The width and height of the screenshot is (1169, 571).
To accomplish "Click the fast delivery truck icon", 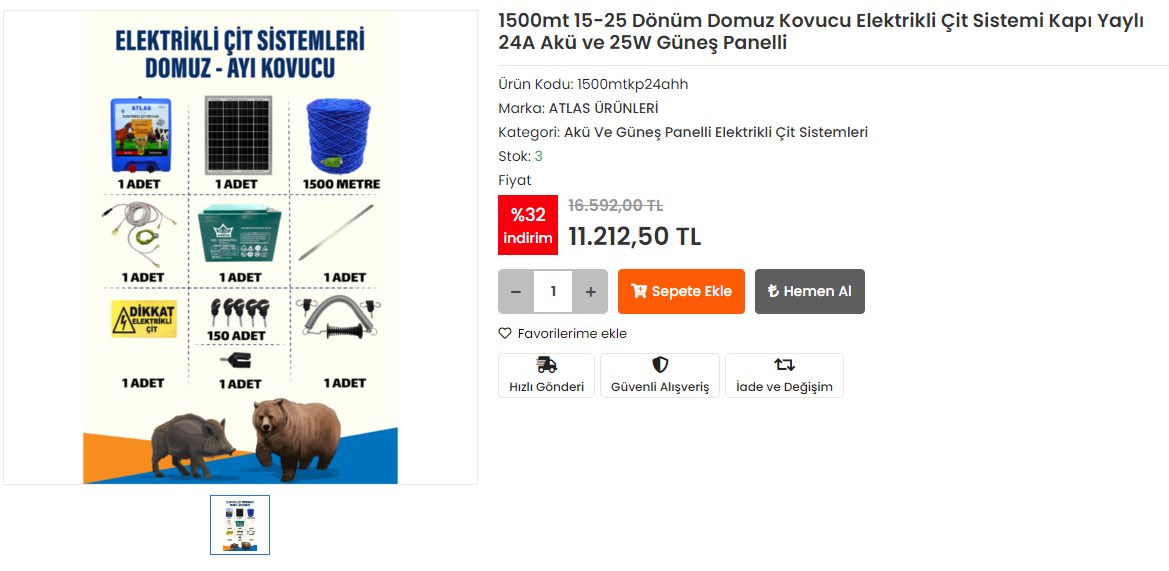I will click(x=546, y=365).
